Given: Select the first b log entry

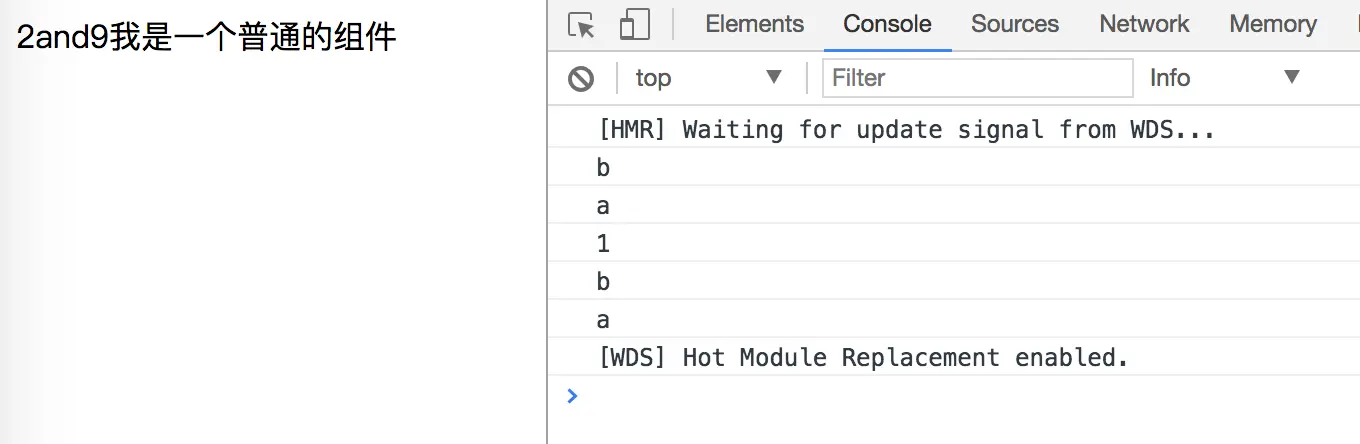Looking at the screenshot, I should point(603,168).
